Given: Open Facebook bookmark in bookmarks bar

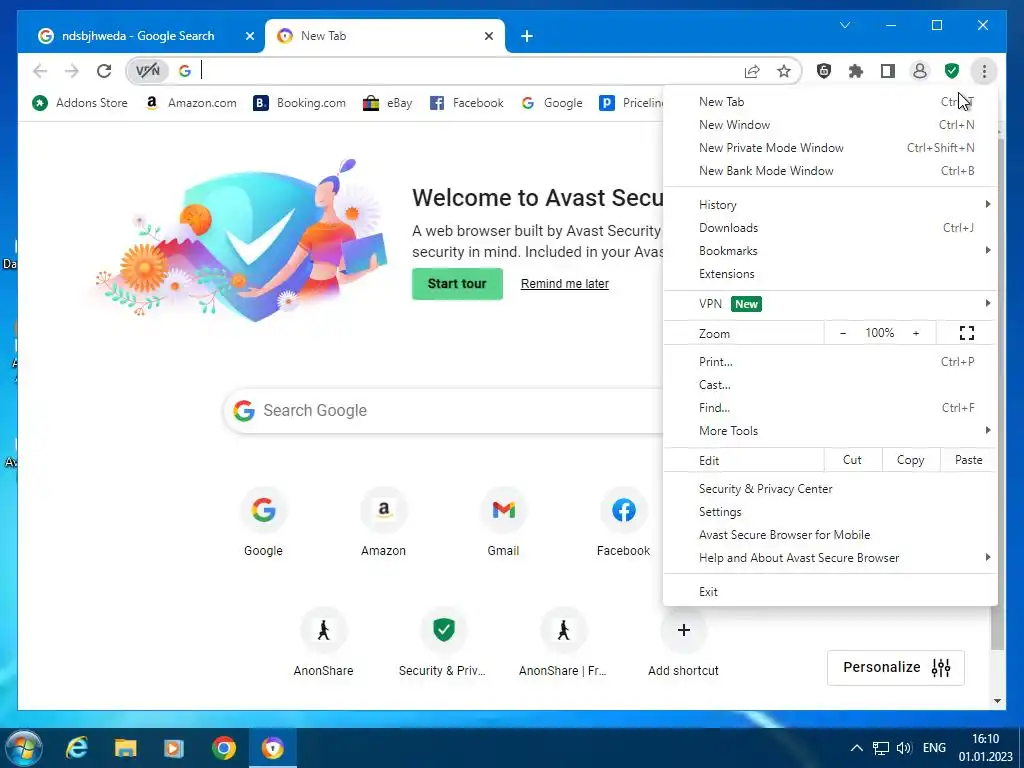Looking at the screenshot, I should 467,103.
